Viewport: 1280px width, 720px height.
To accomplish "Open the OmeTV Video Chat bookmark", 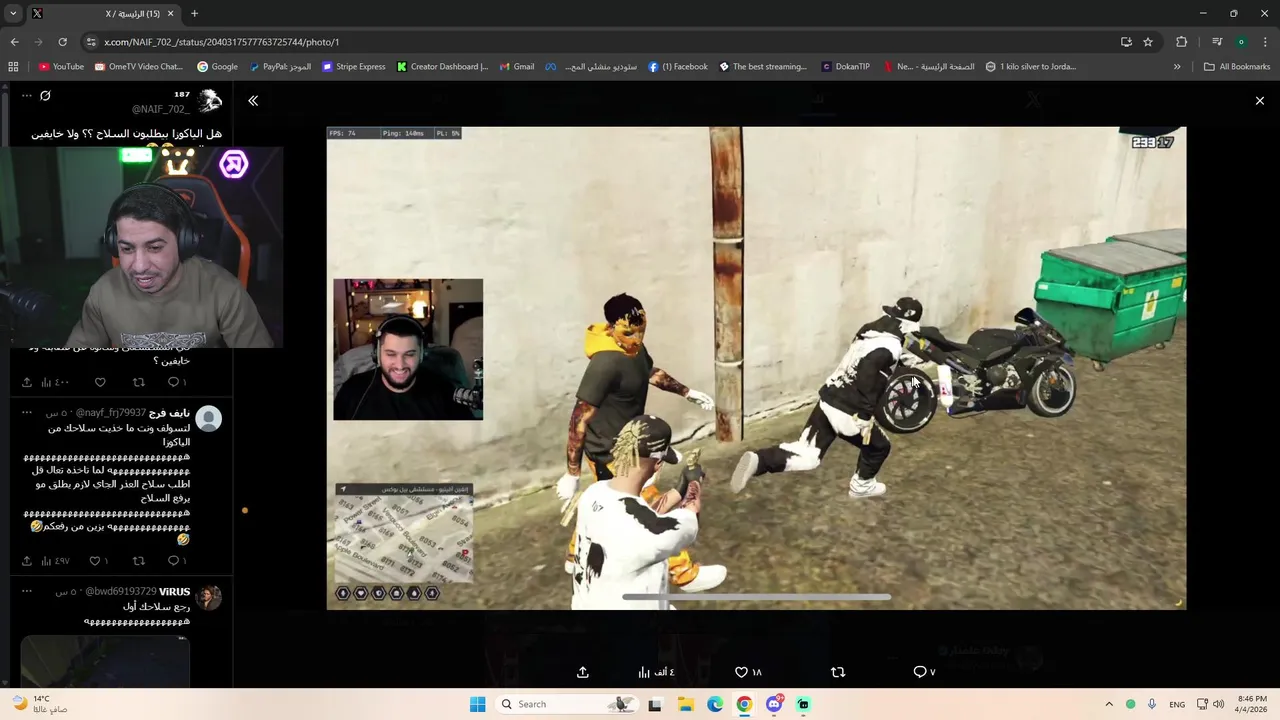I will click(x=138, y=67).
